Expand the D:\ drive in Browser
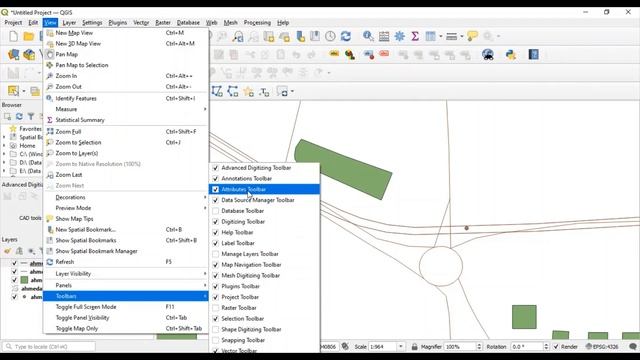This screenshot has height=360, width=640. pyautogui.click(x=4, y=162)
